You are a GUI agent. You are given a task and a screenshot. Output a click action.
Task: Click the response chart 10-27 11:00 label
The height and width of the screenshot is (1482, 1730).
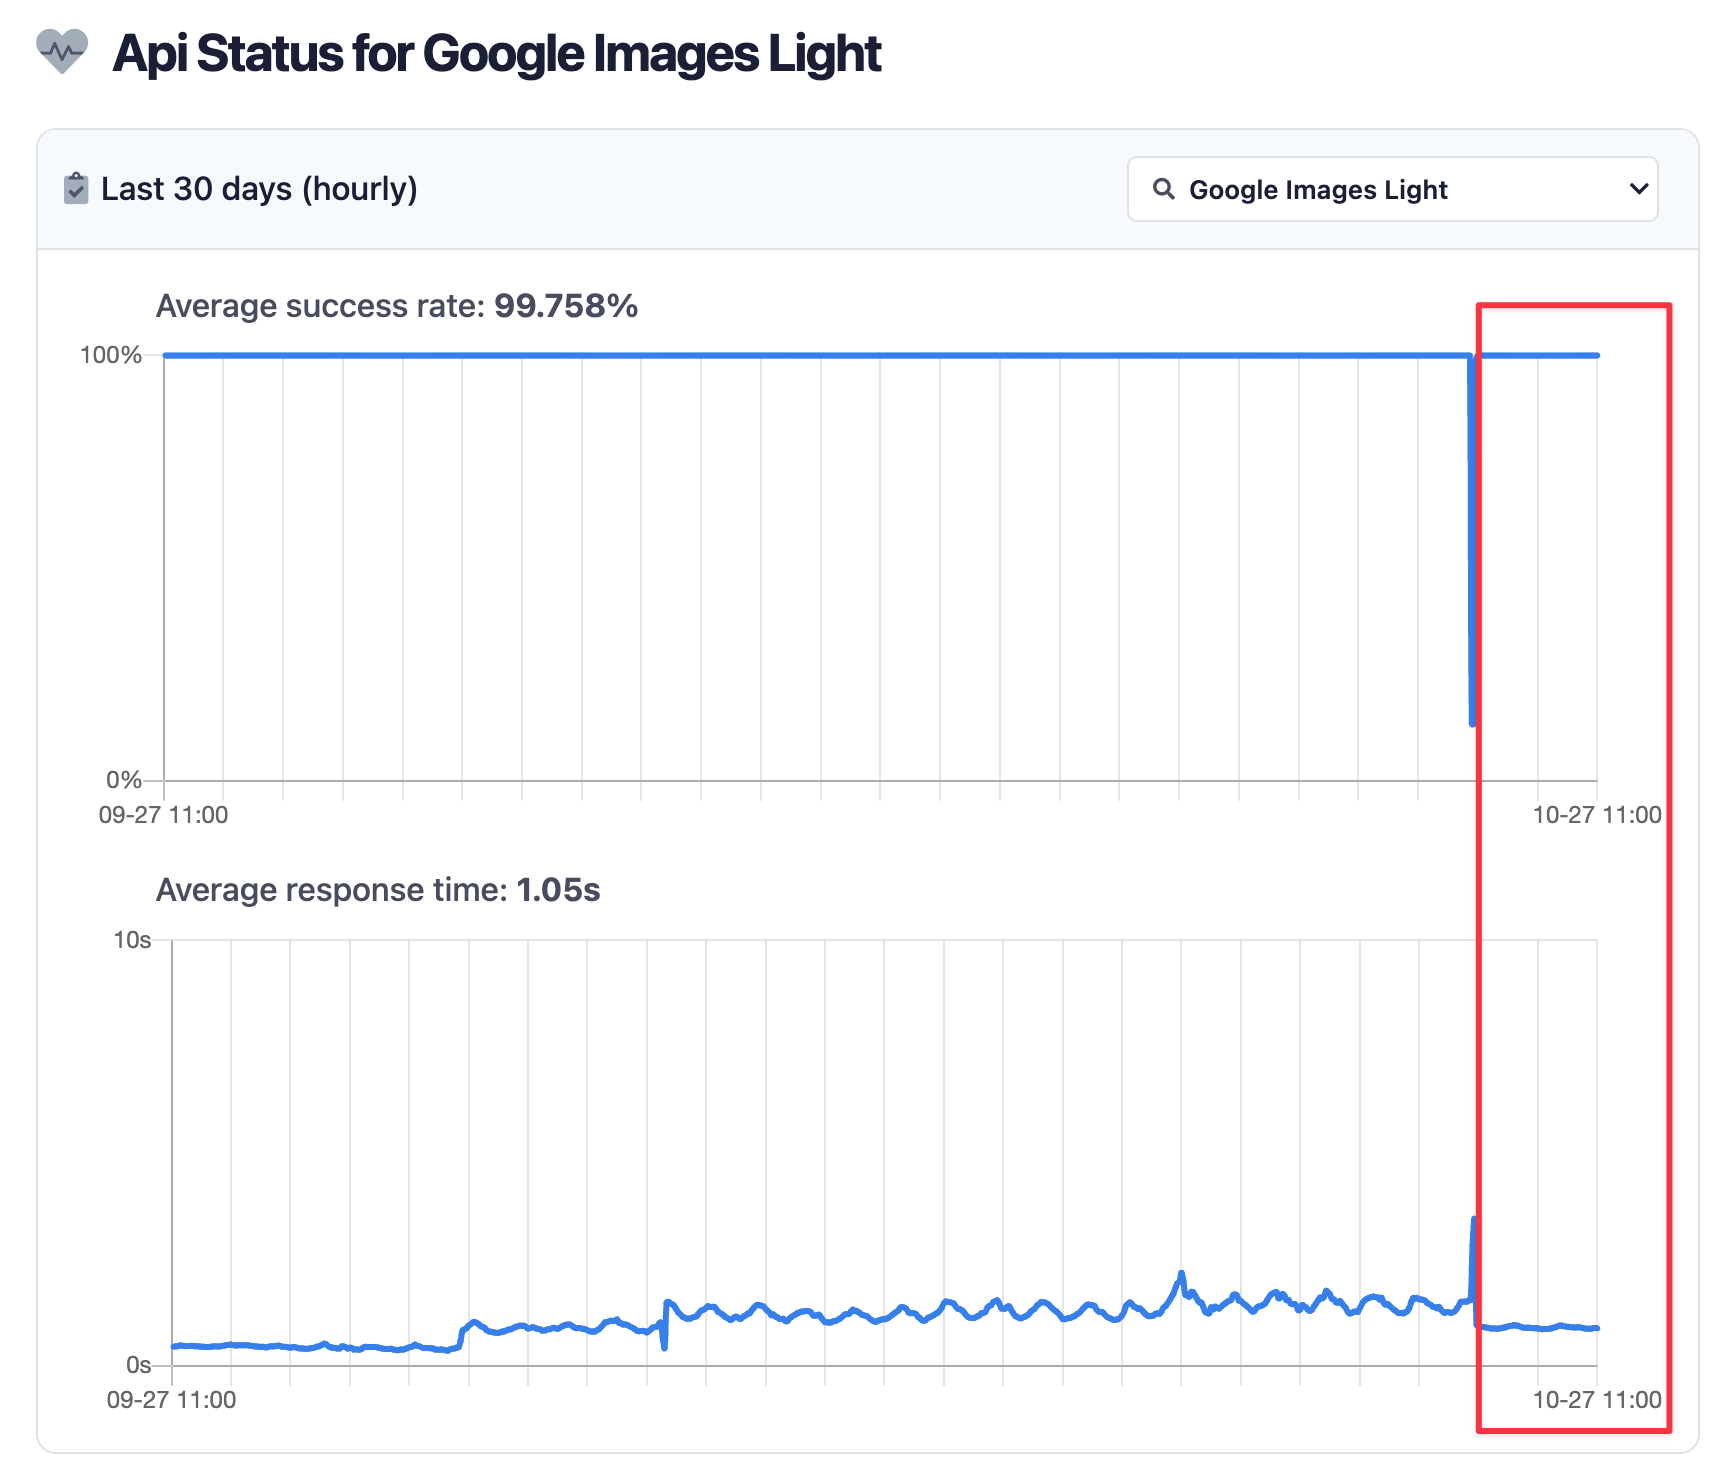click(x=1597, y=1400)
